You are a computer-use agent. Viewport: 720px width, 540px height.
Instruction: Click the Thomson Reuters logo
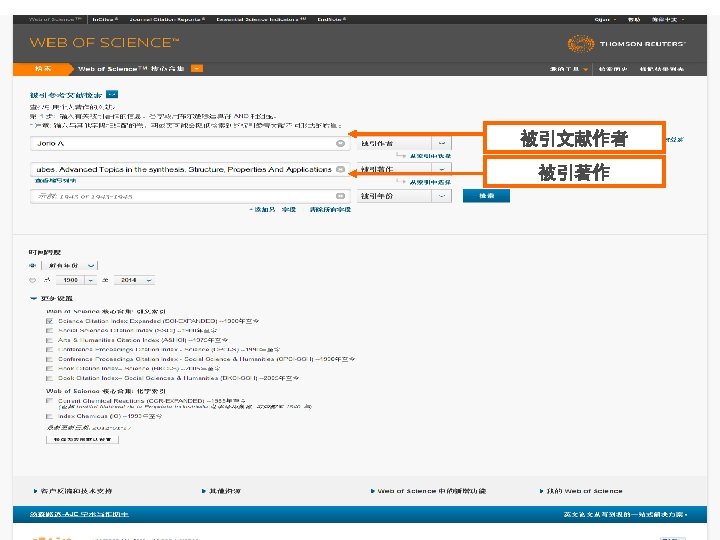coord(626,44)
